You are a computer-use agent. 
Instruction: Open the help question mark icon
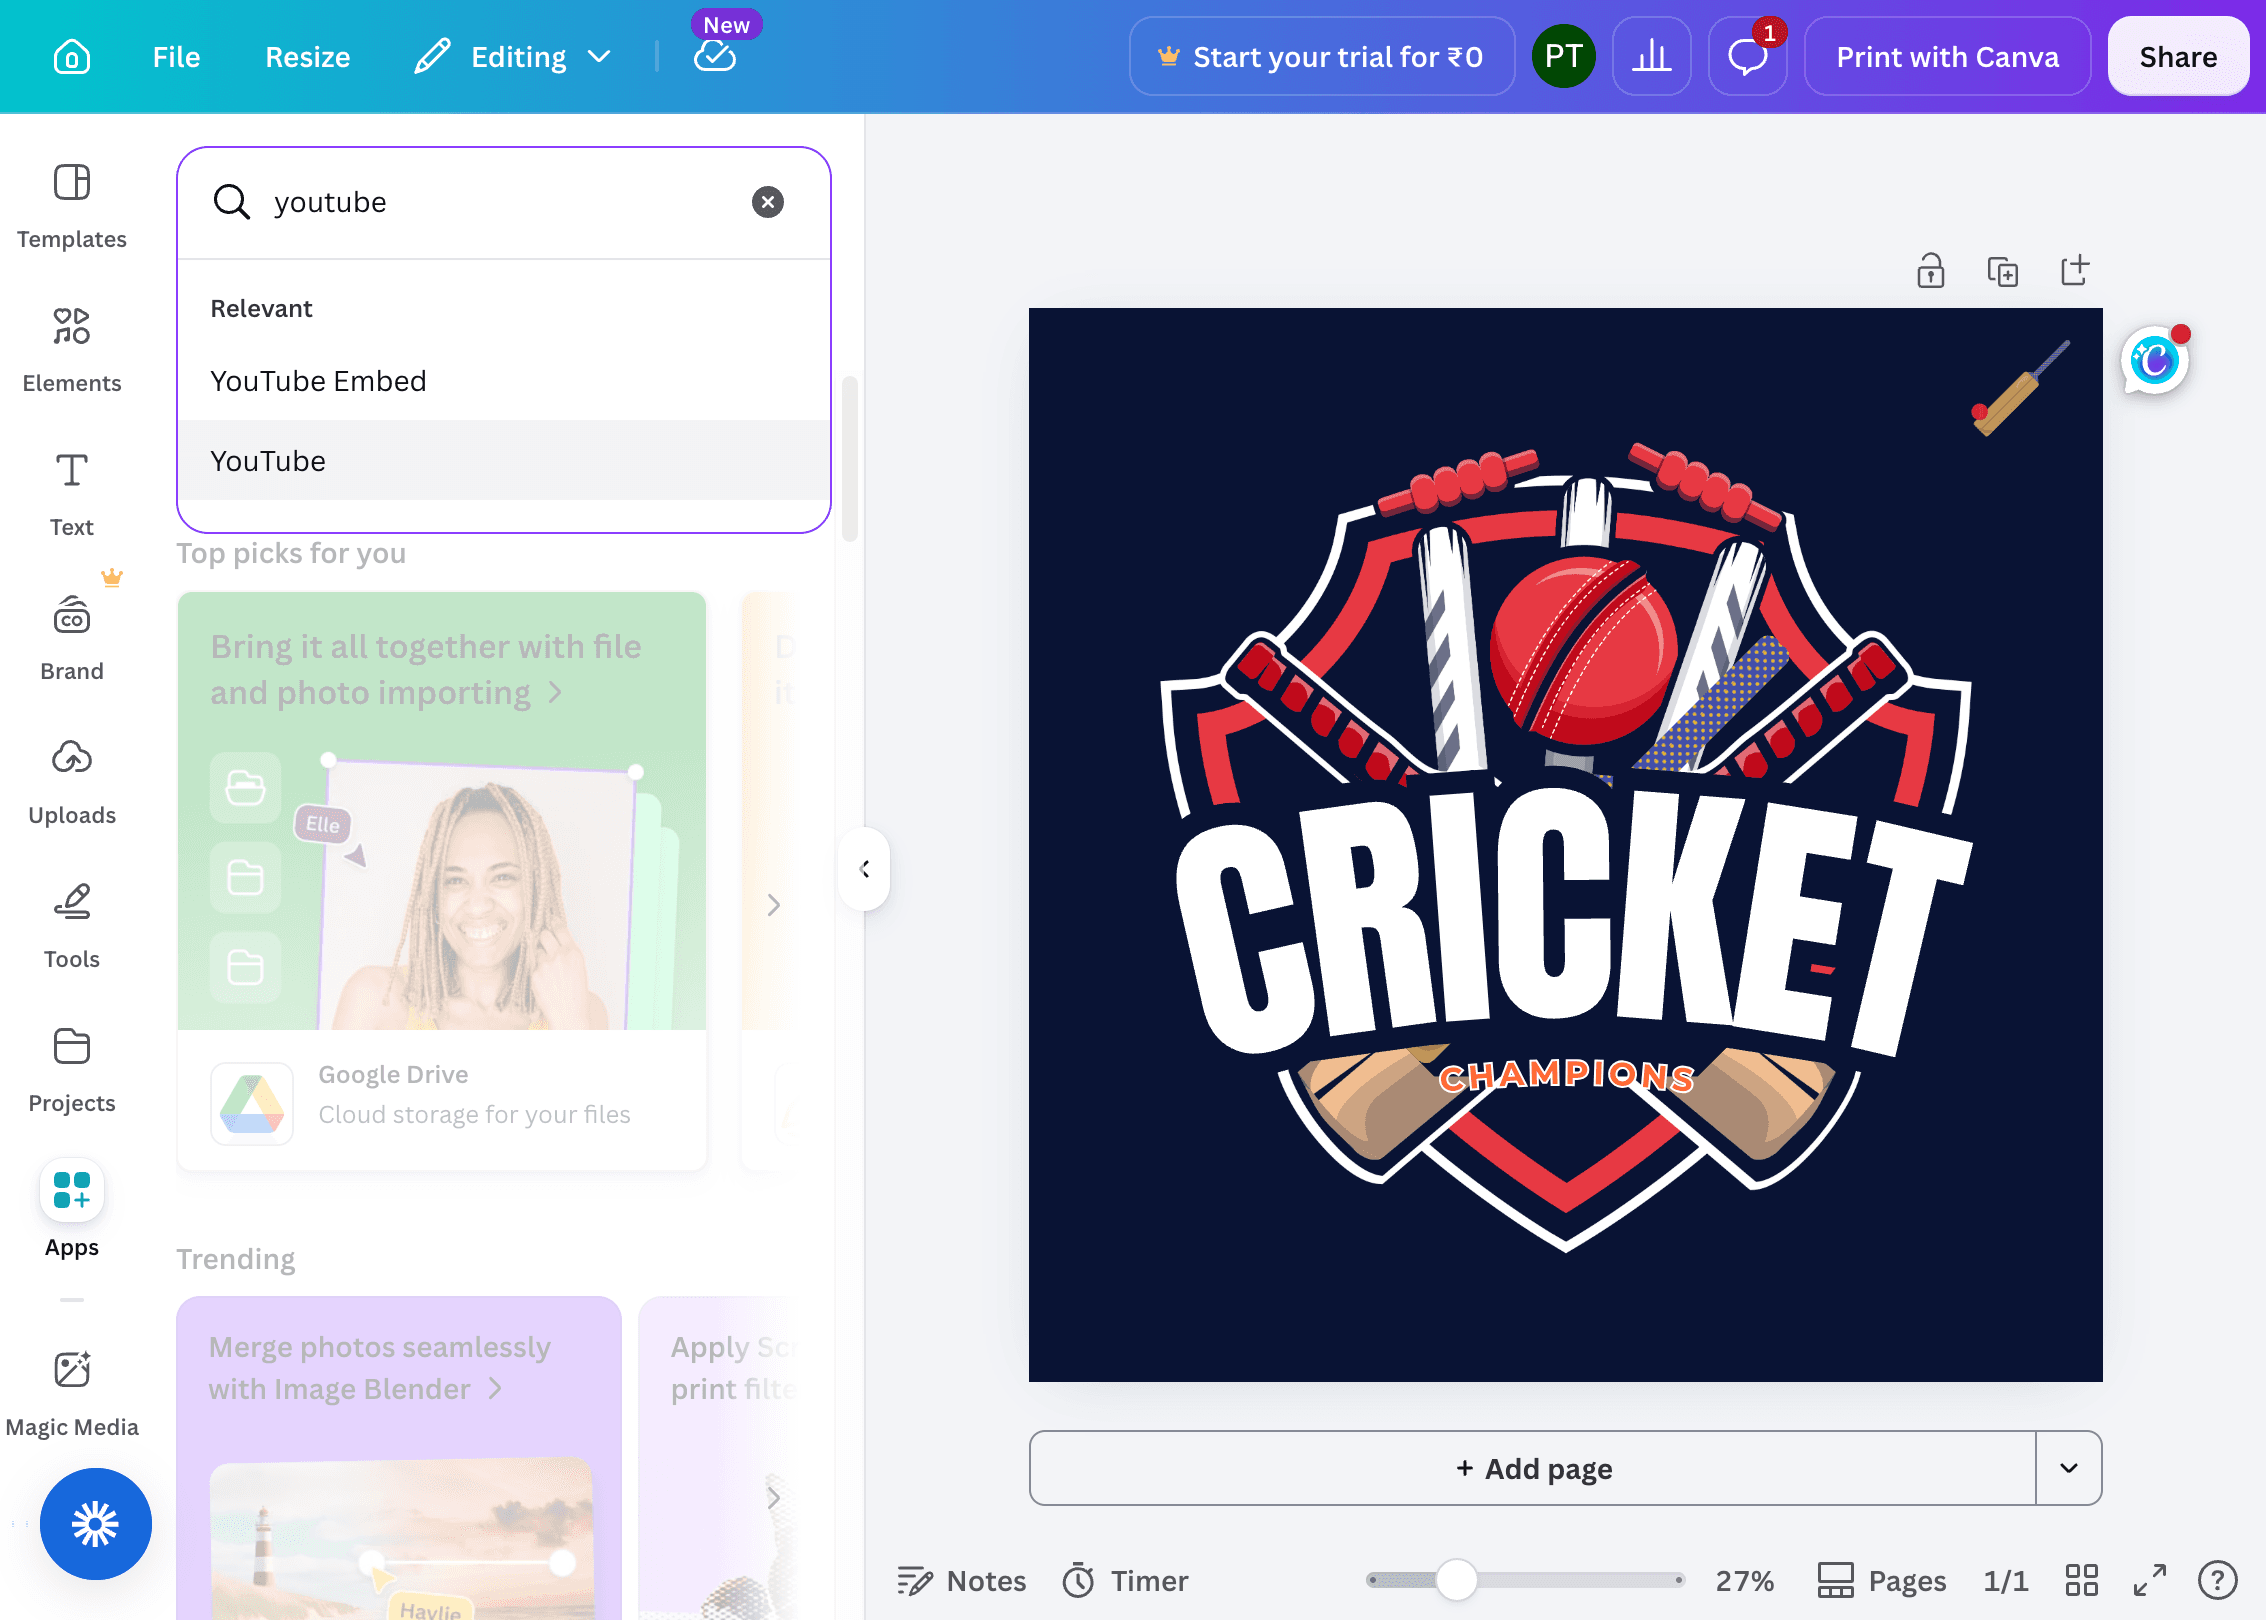(2218, 1580)
